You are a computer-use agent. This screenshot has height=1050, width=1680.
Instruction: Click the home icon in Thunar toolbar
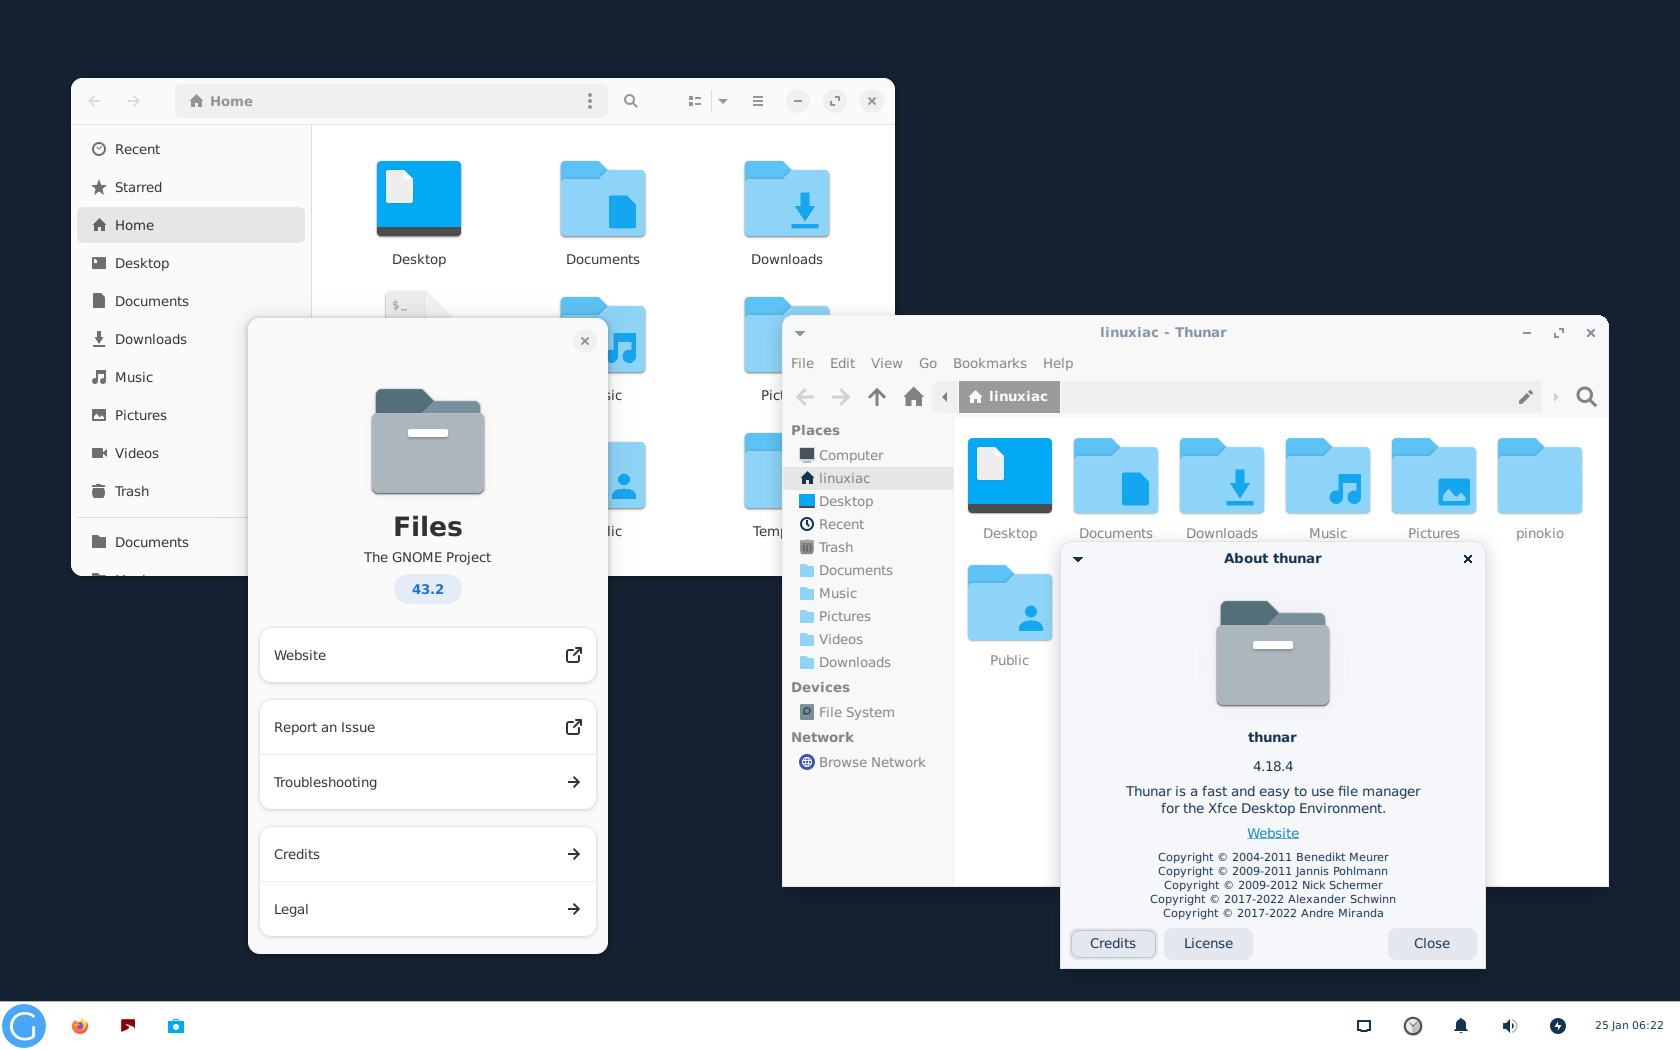coord(913,397)
